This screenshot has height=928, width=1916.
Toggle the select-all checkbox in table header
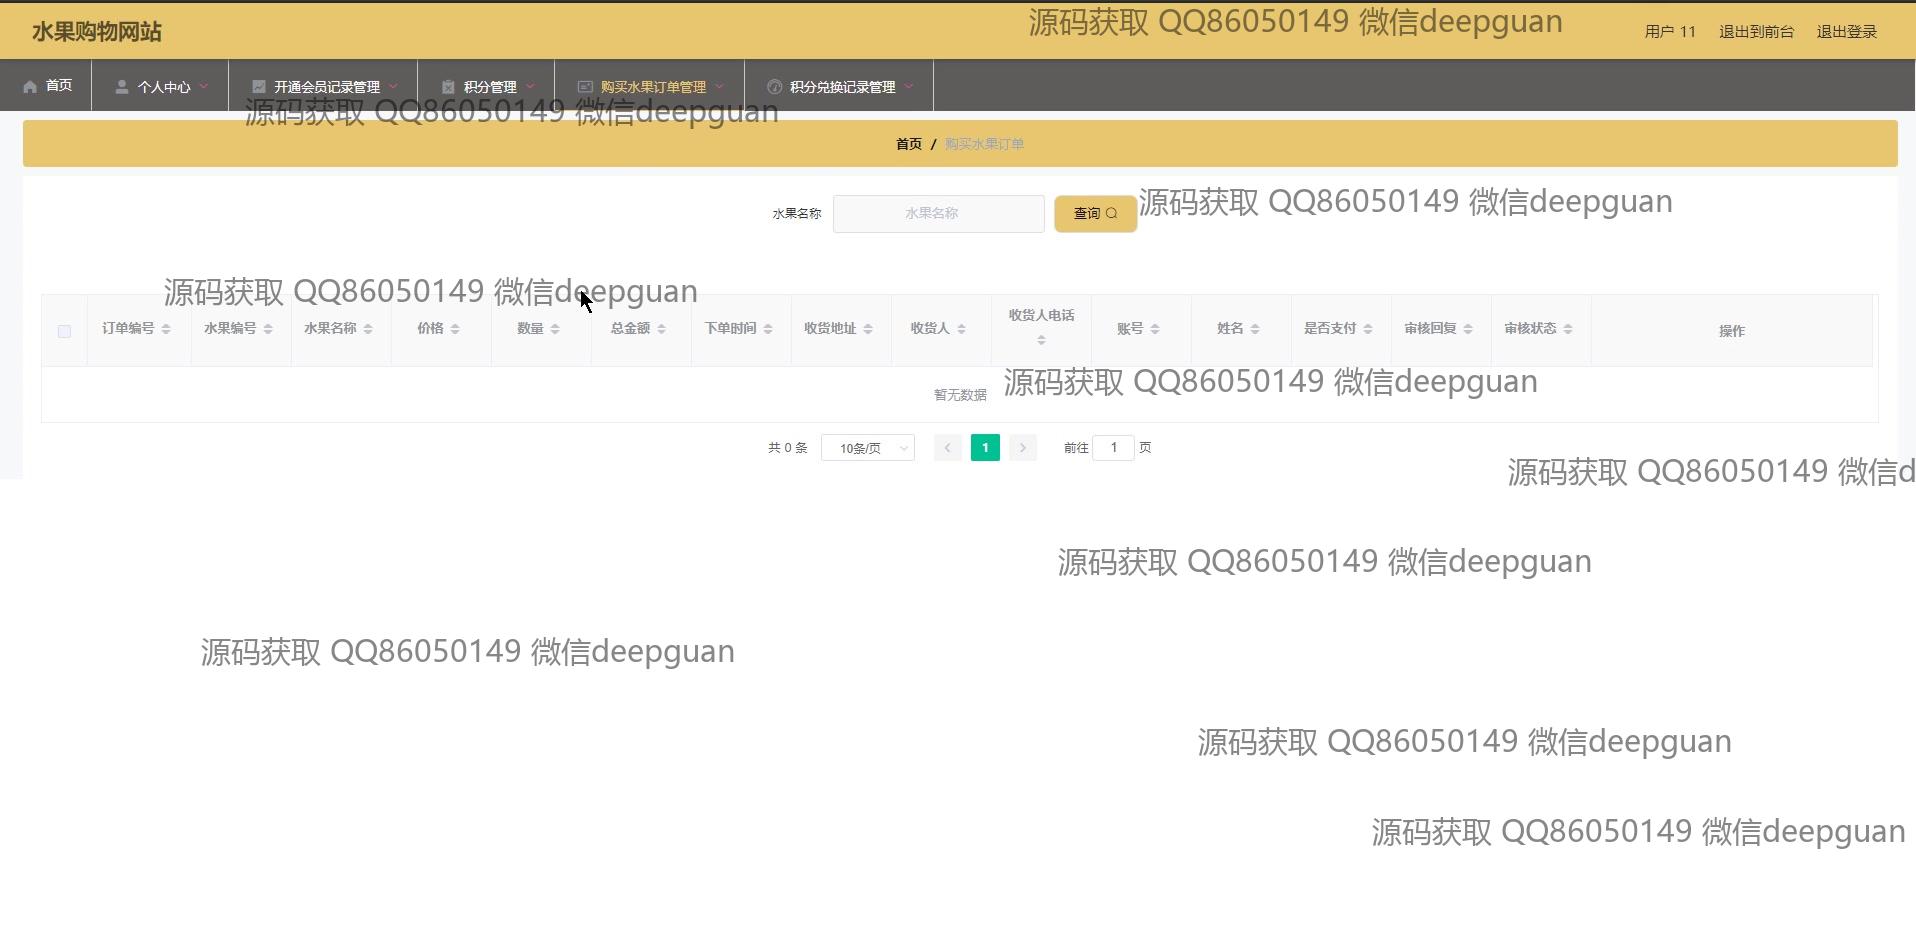click(x=64, y=331)
